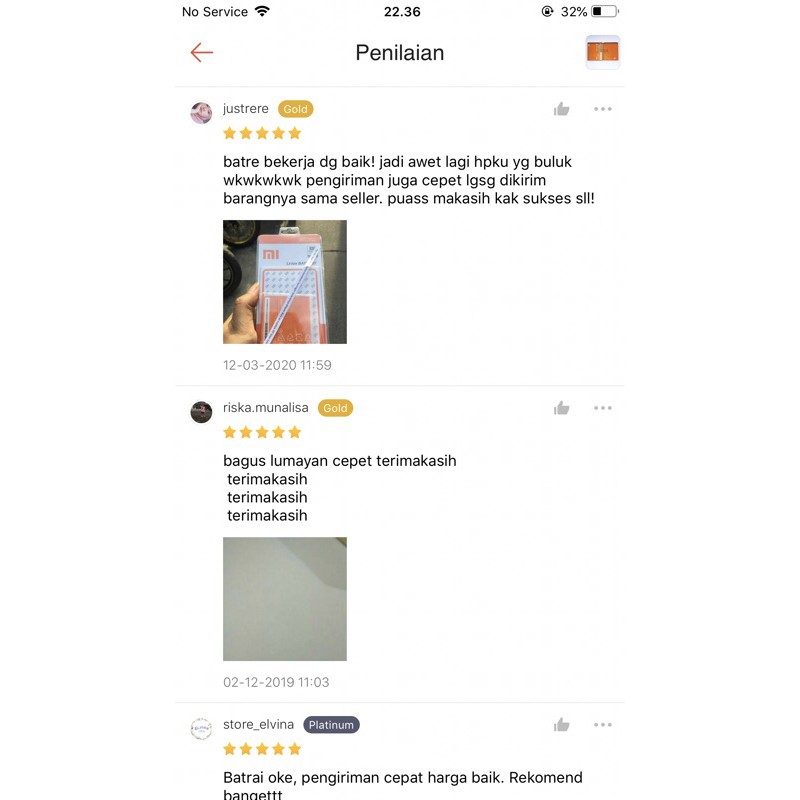
Task: Like riska.munalisa's review with the thumbs up
Action: [x=561, y=408]
